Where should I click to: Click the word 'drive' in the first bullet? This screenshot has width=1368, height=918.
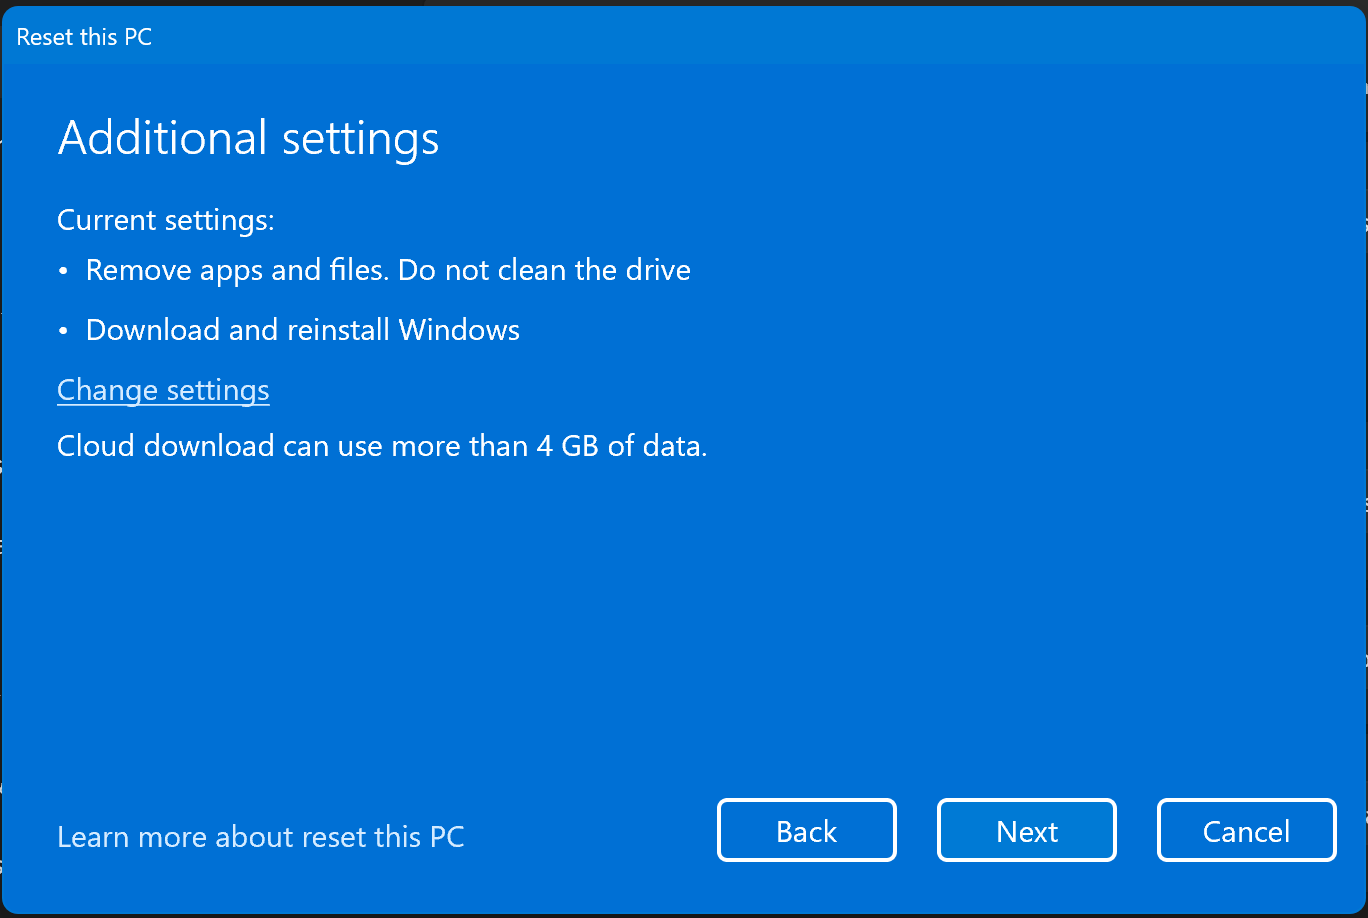[655, 270]
